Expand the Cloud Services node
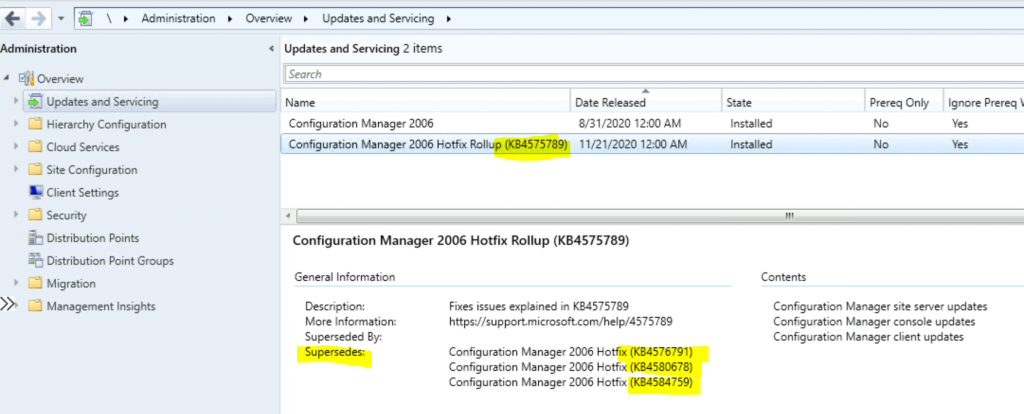Viewport: 1024px width, 414px height. 16,147
